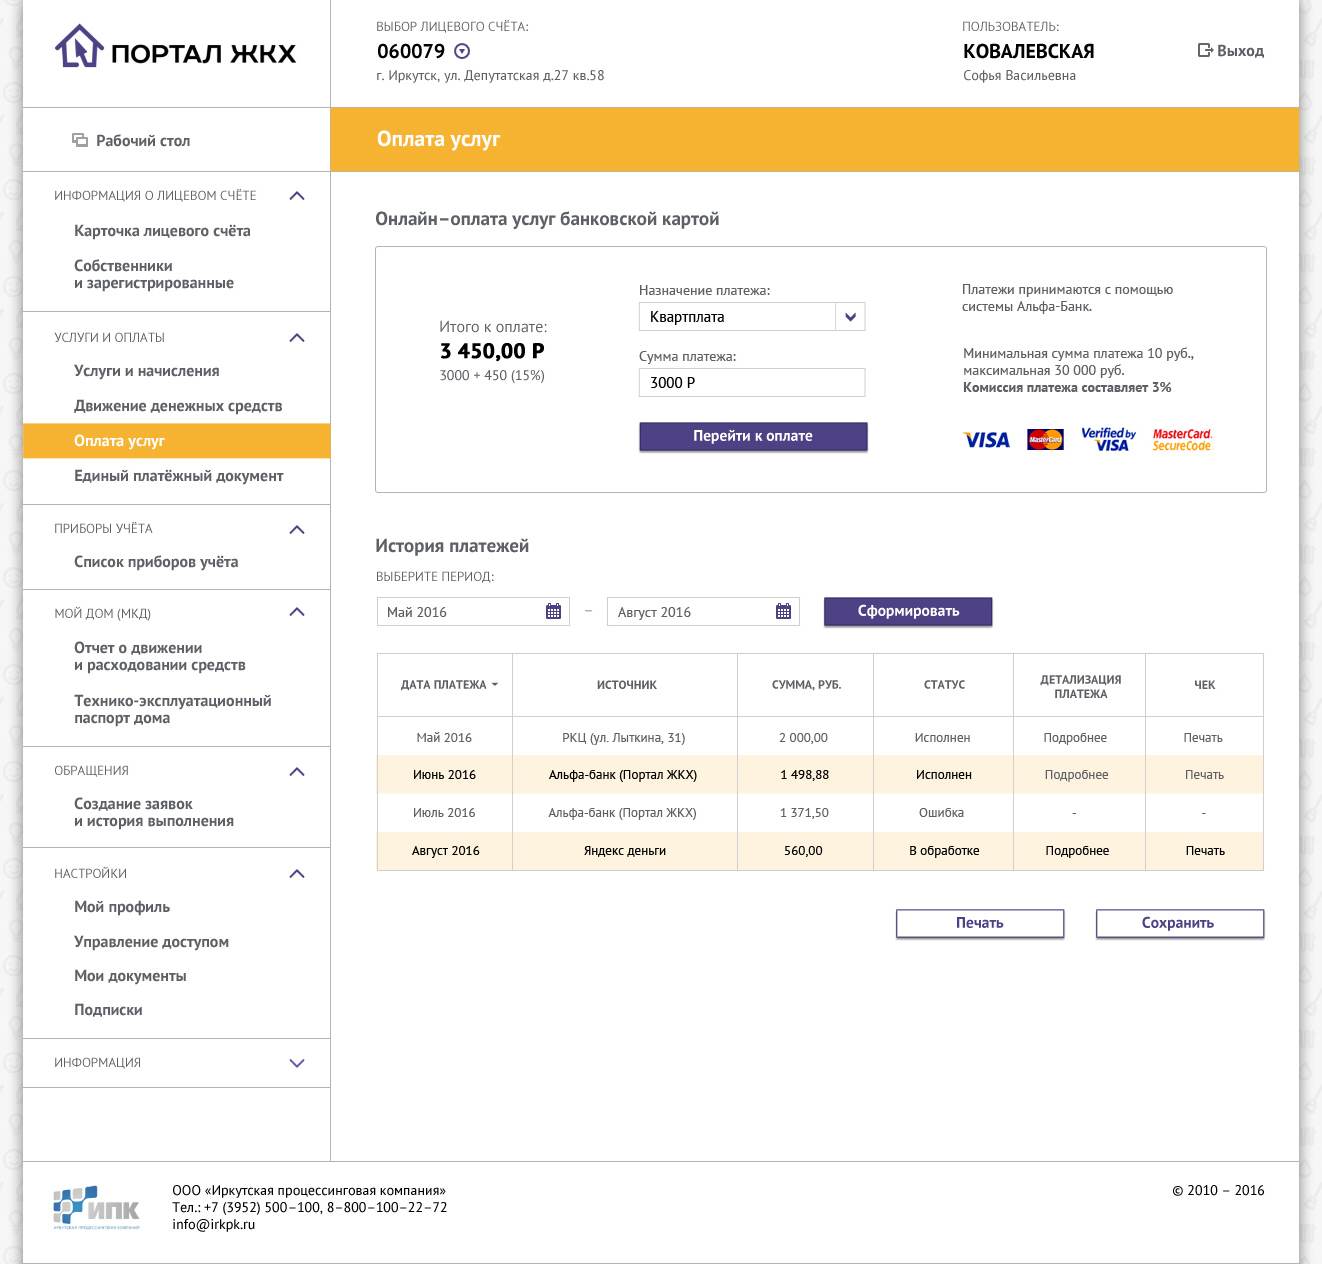Click the Сформировать button

tap(907, 611)
